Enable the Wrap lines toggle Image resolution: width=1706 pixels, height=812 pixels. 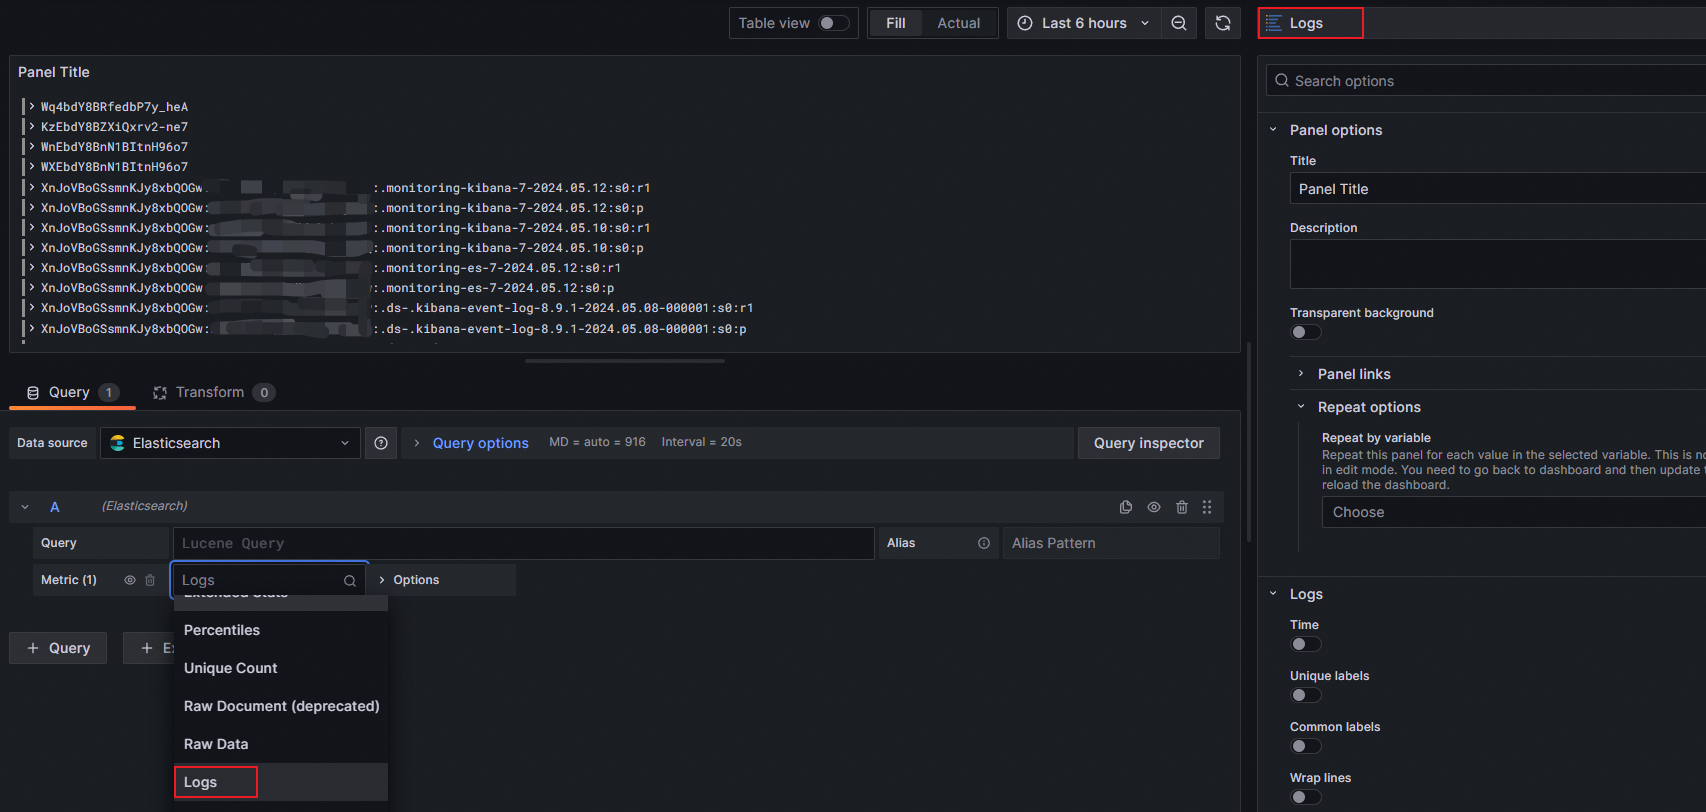click(x=1306, y=797)
